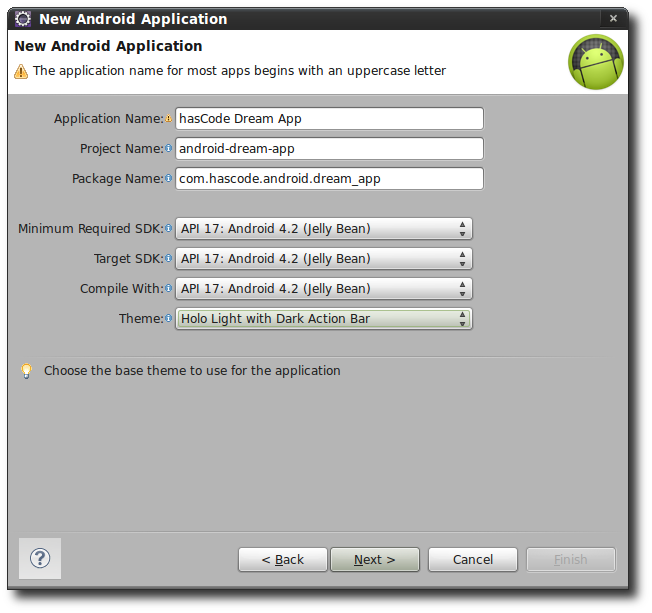Go back with the Back button
The image size is (652, 613).
pyautogui.click(x=283, y=559)
